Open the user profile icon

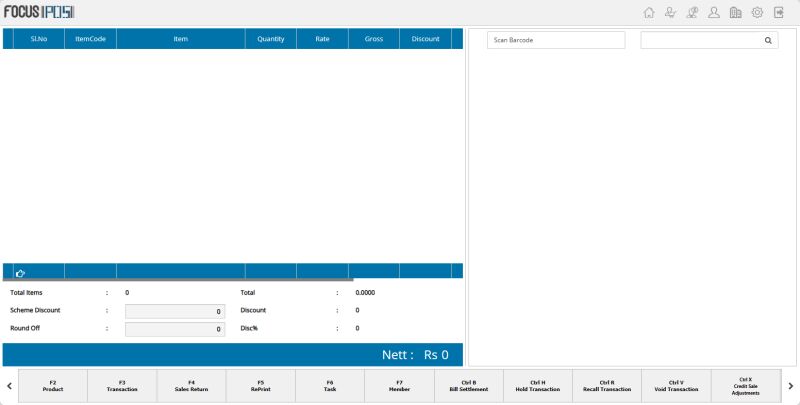pyautogui.click(x=714, y=13)
